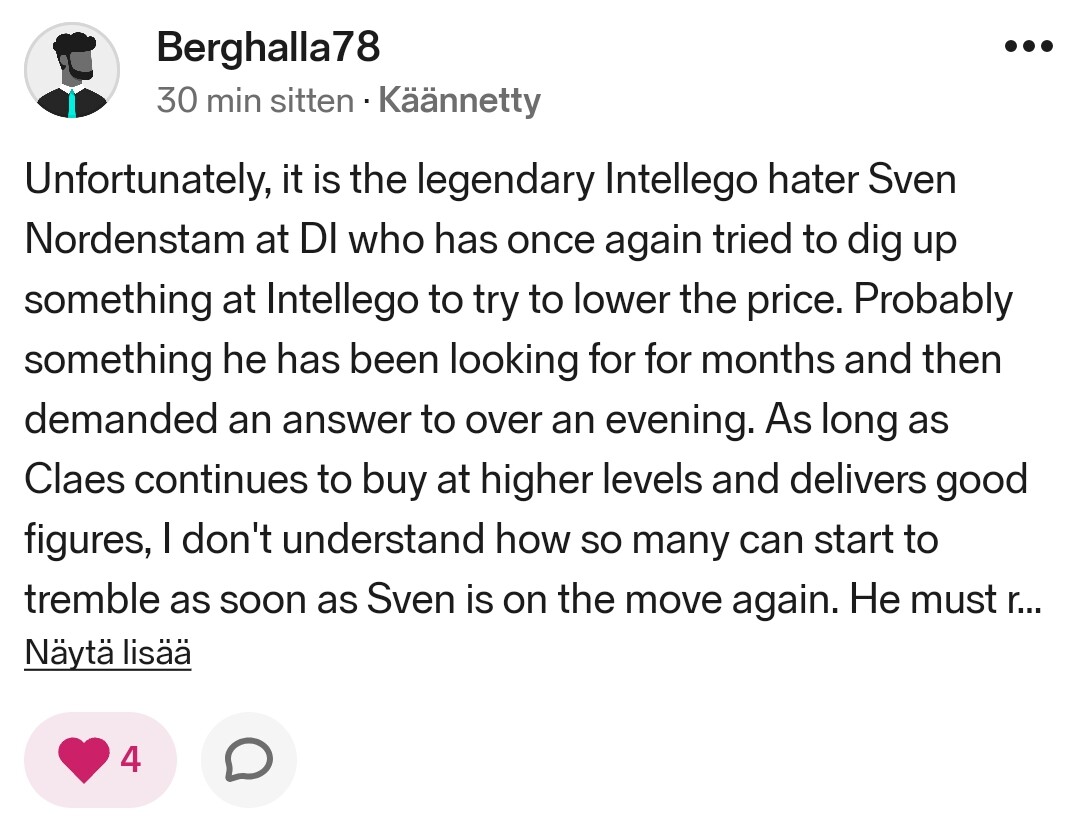Click the teal tie on the avatar
The width and height of the screenshot is (1080, 840).
72,102
